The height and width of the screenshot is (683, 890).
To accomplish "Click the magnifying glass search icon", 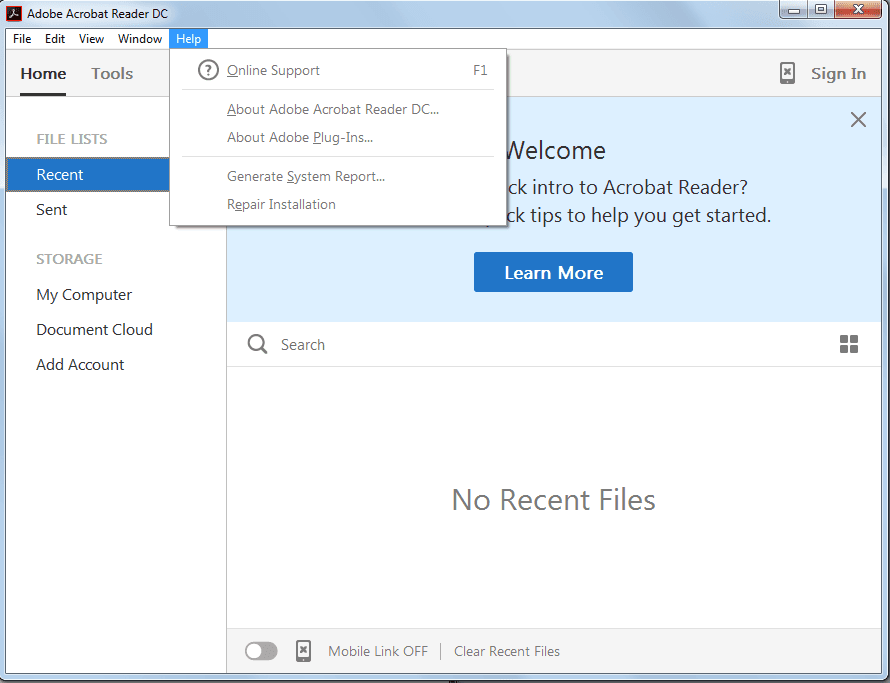I will (x=257, y=344).
